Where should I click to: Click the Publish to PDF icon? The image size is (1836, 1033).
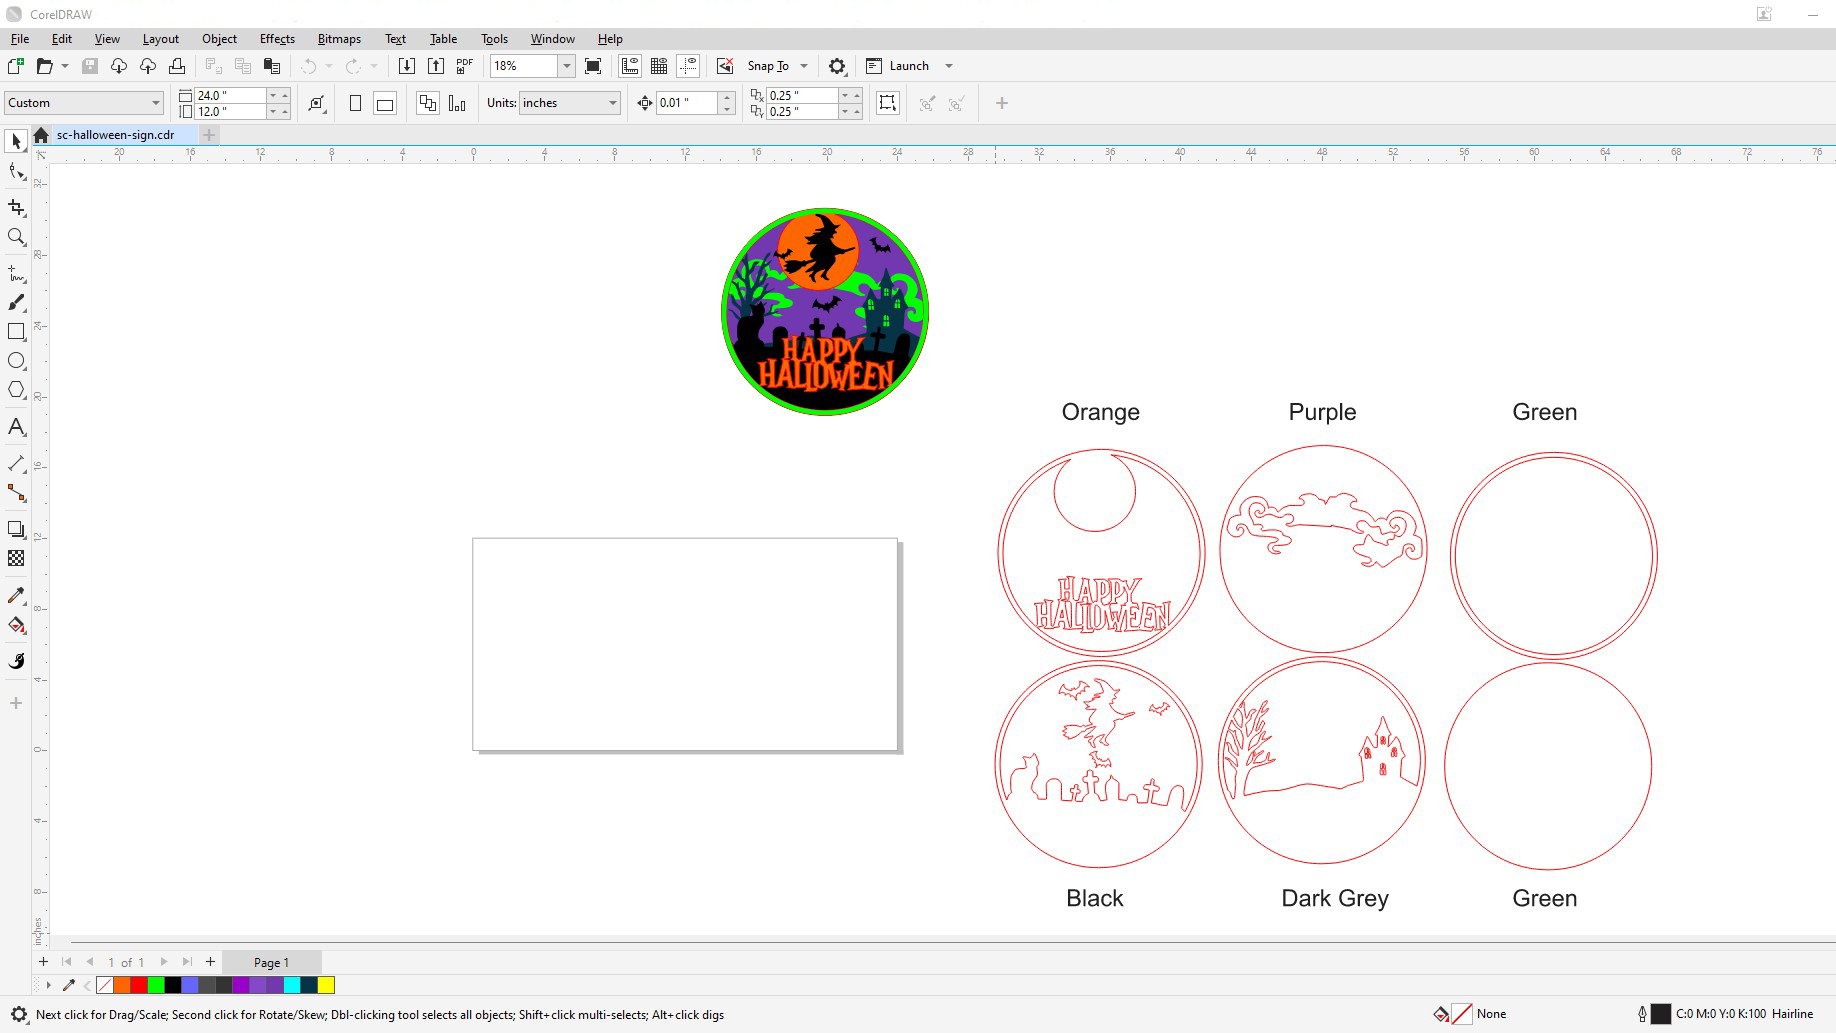click(x=464, y=66)
